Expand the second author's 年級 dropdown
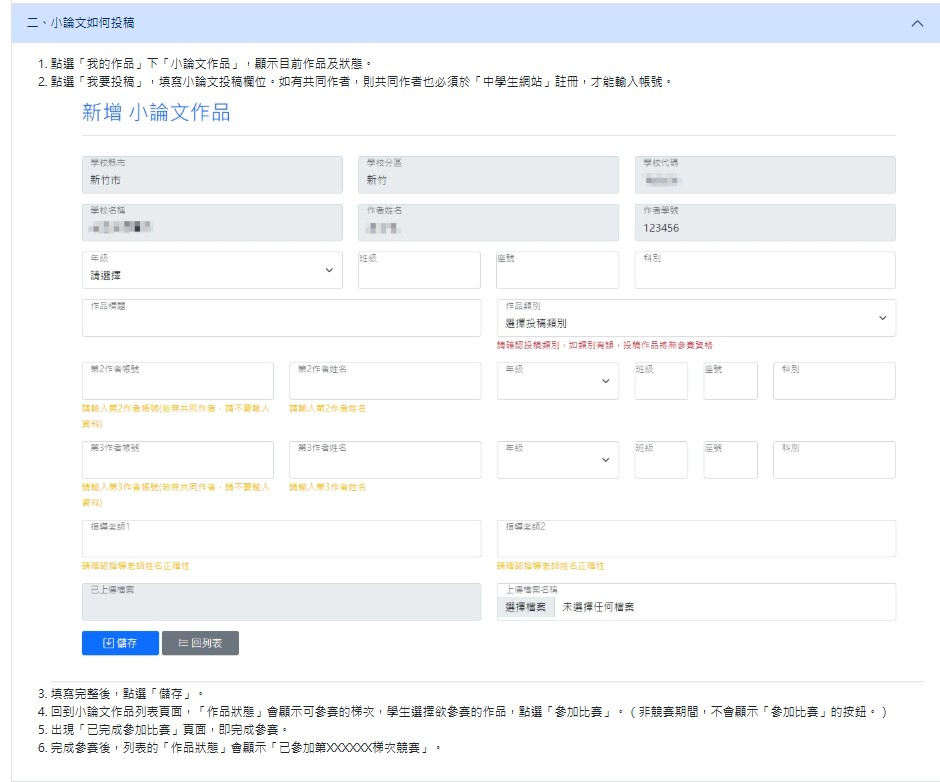 557,381
